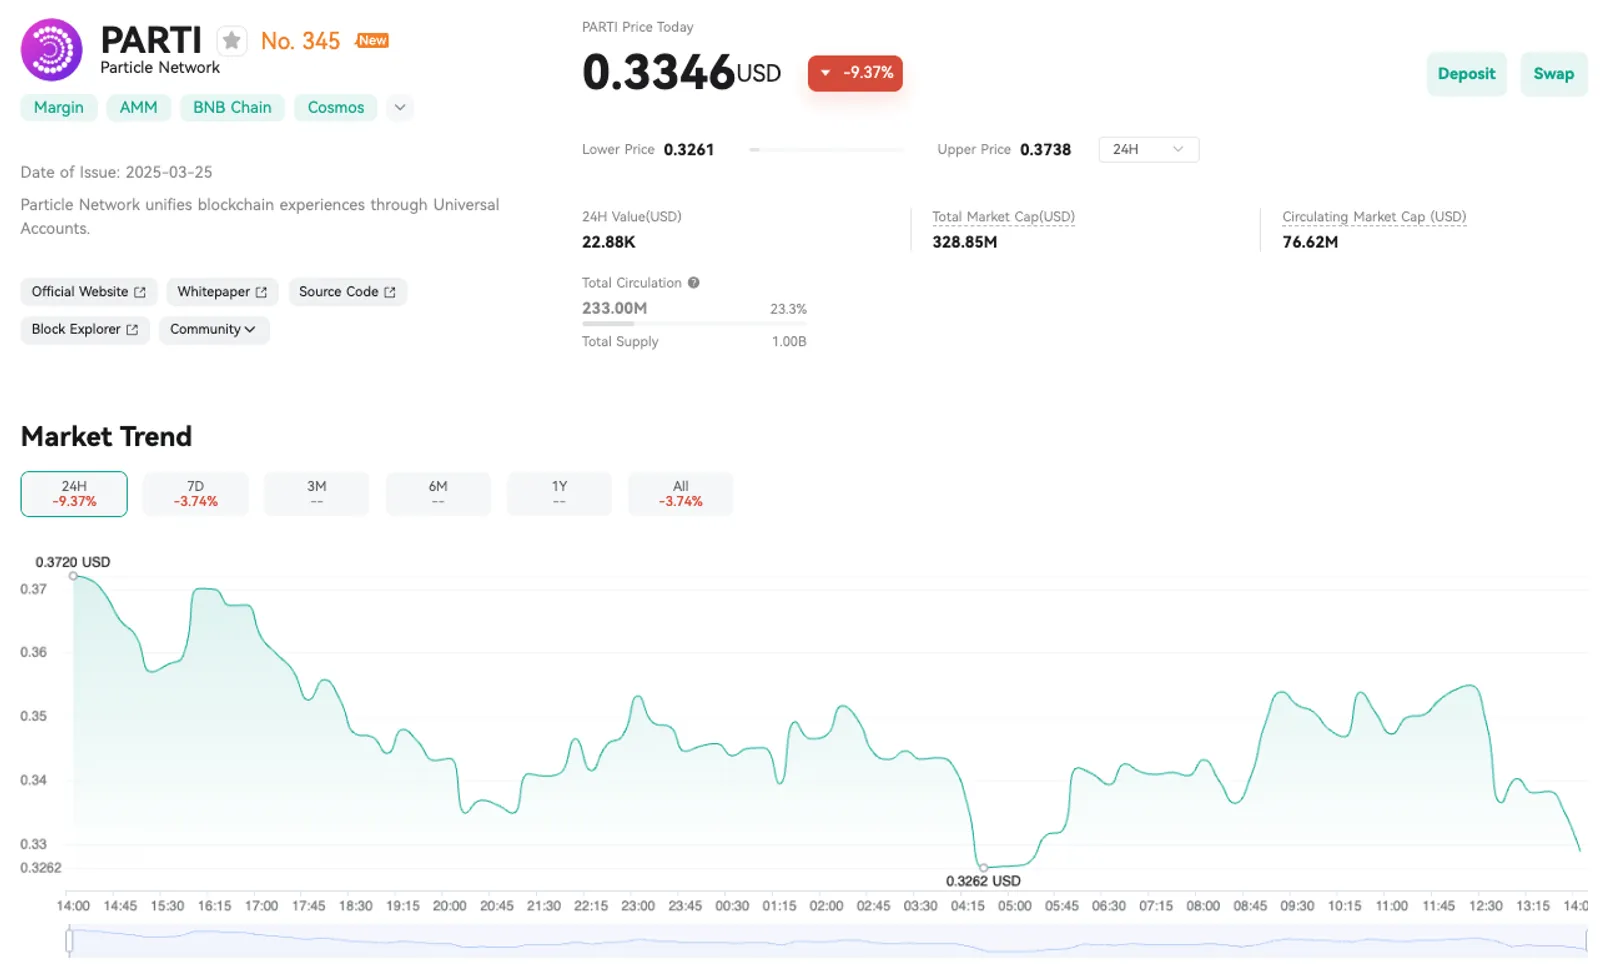1600x973 pixels.
Task: Click the Particle Network subtitle
Action: [x=160, y=67]
